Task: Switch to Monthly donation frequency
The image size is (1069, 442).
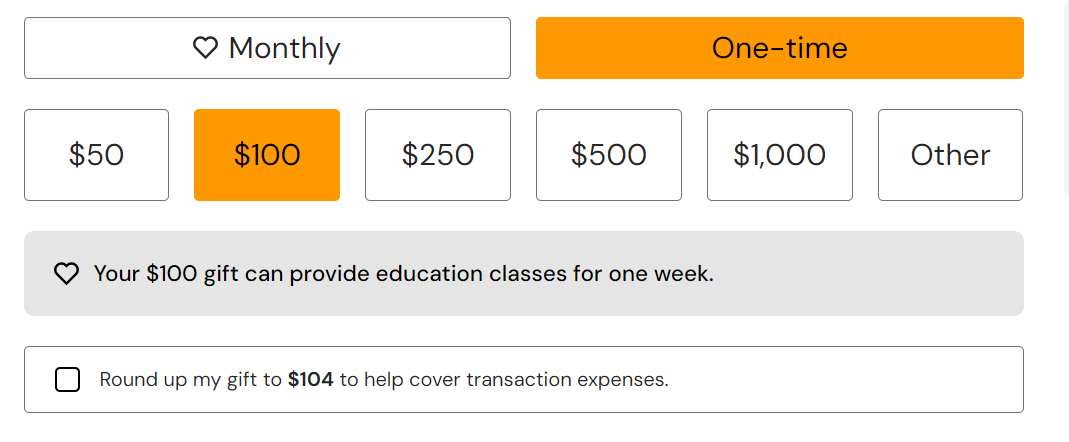Action: tap(267, 48)
